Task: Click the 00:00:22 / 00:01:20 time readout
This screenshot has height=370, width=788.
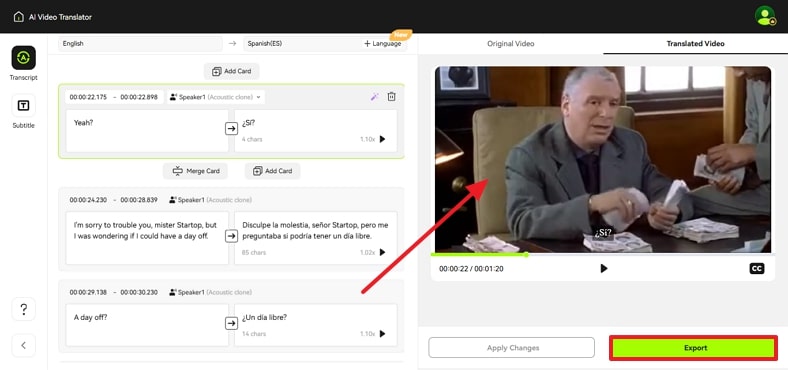Action: coord(471,269)
